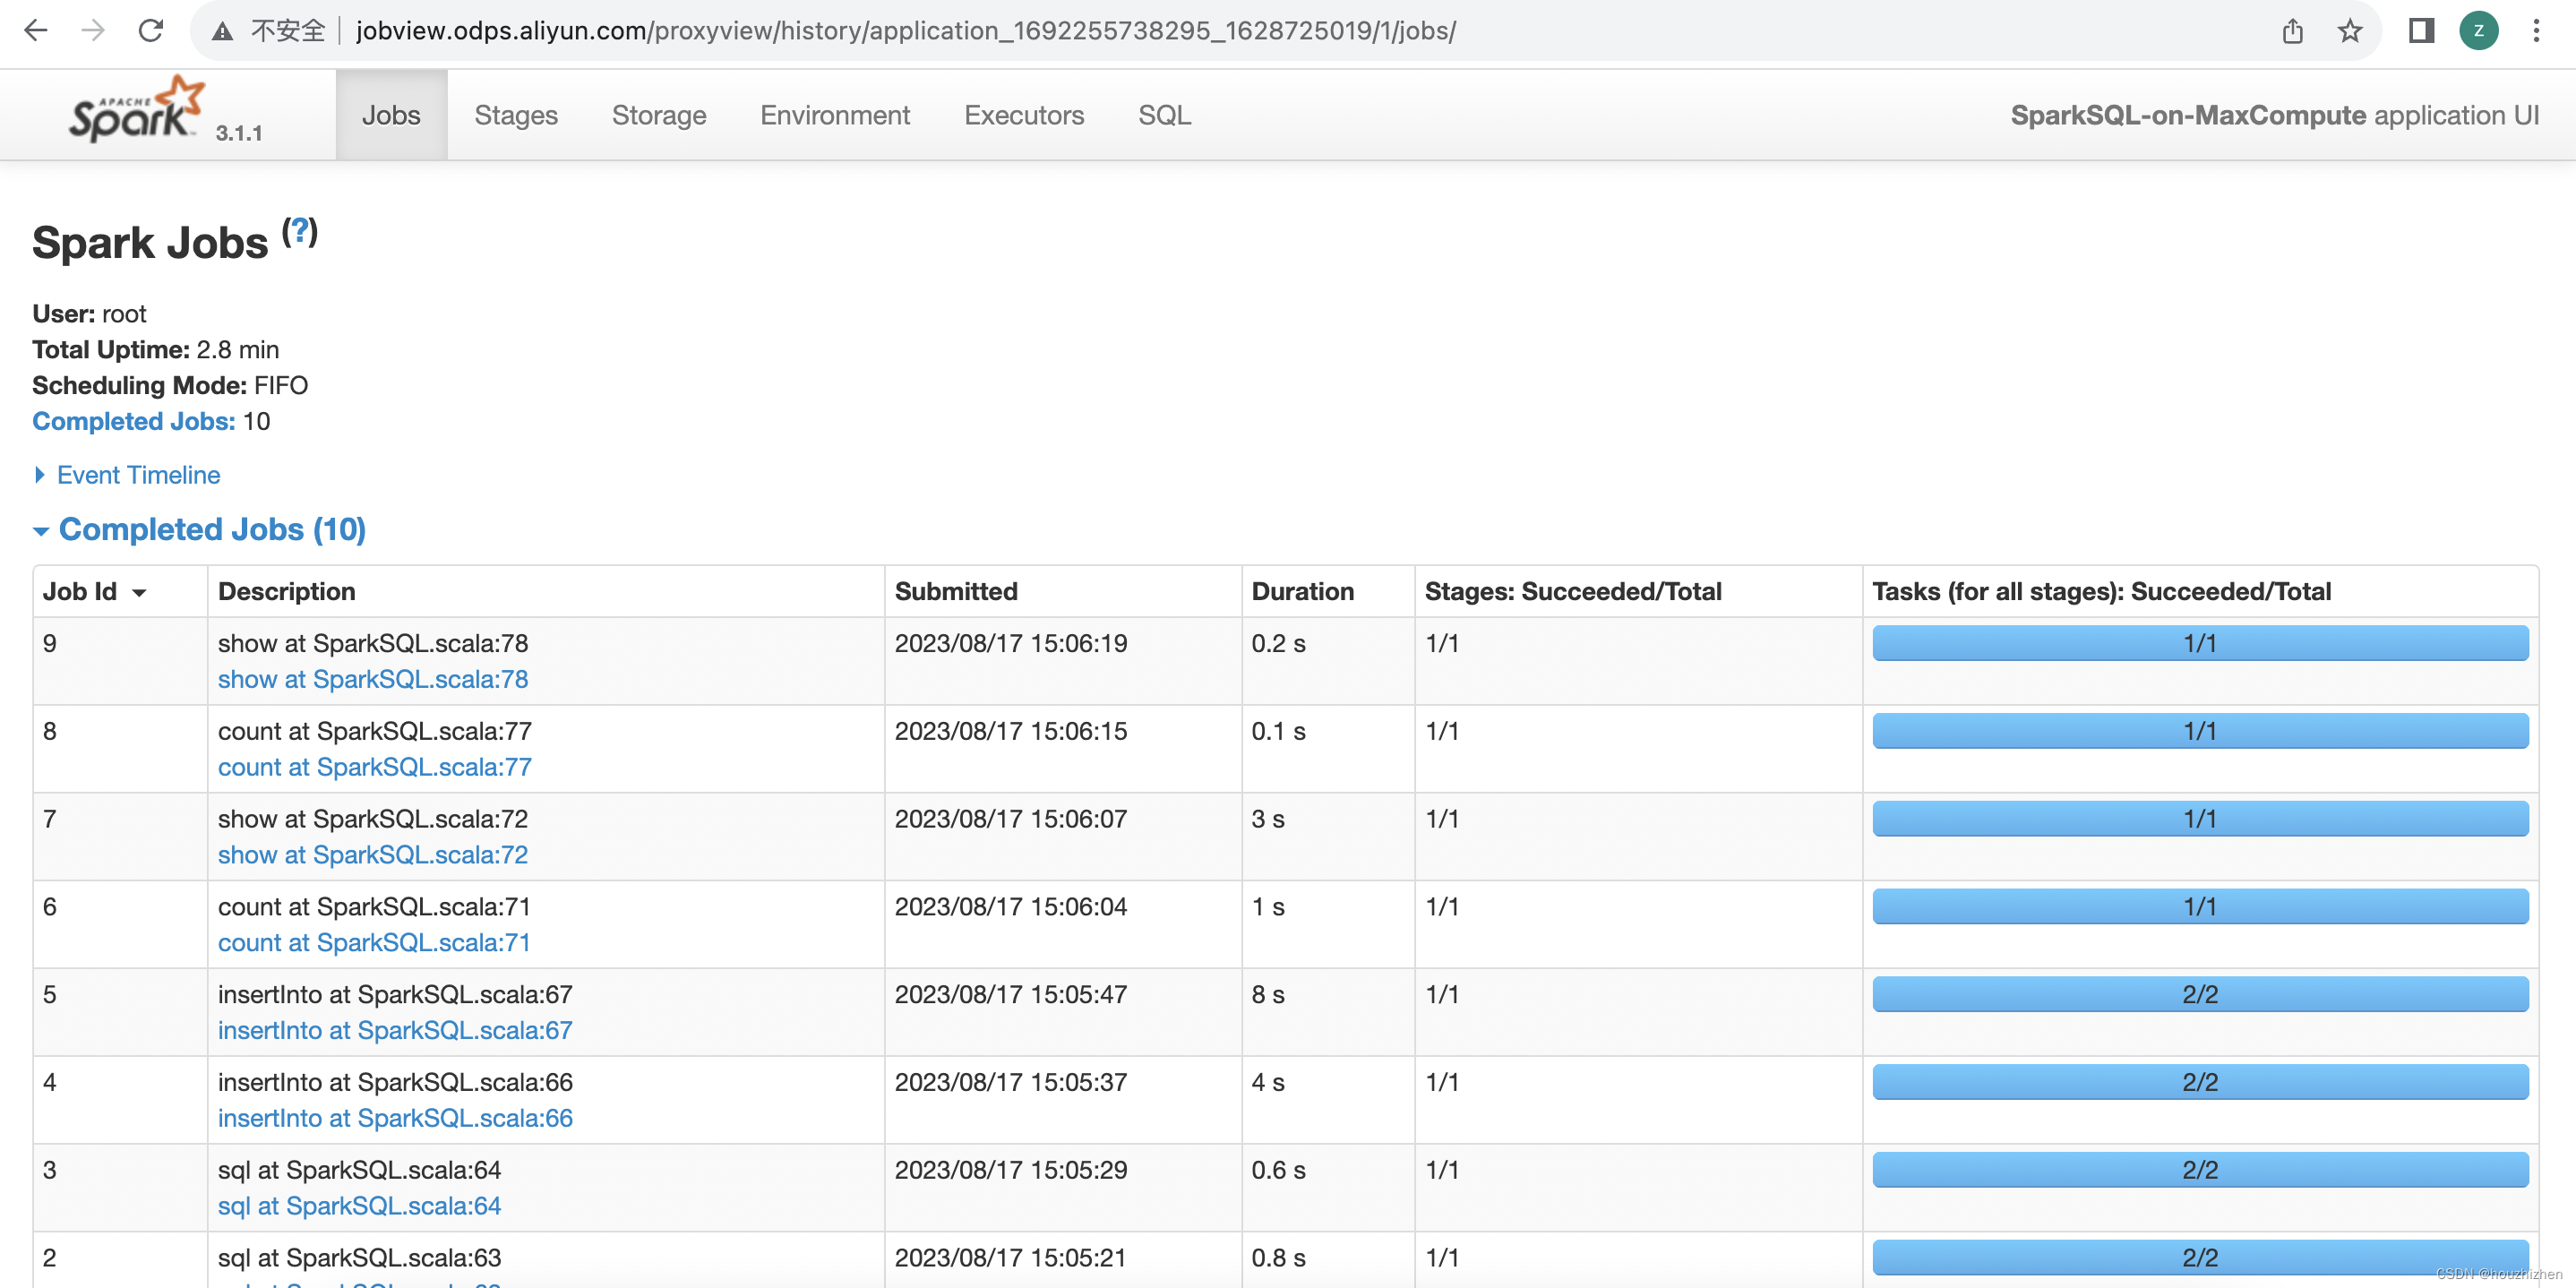Click the Completed Jobs: summary link
Image resolution: width=2576 pixels, height=1288 pixels.
(134, 421)
